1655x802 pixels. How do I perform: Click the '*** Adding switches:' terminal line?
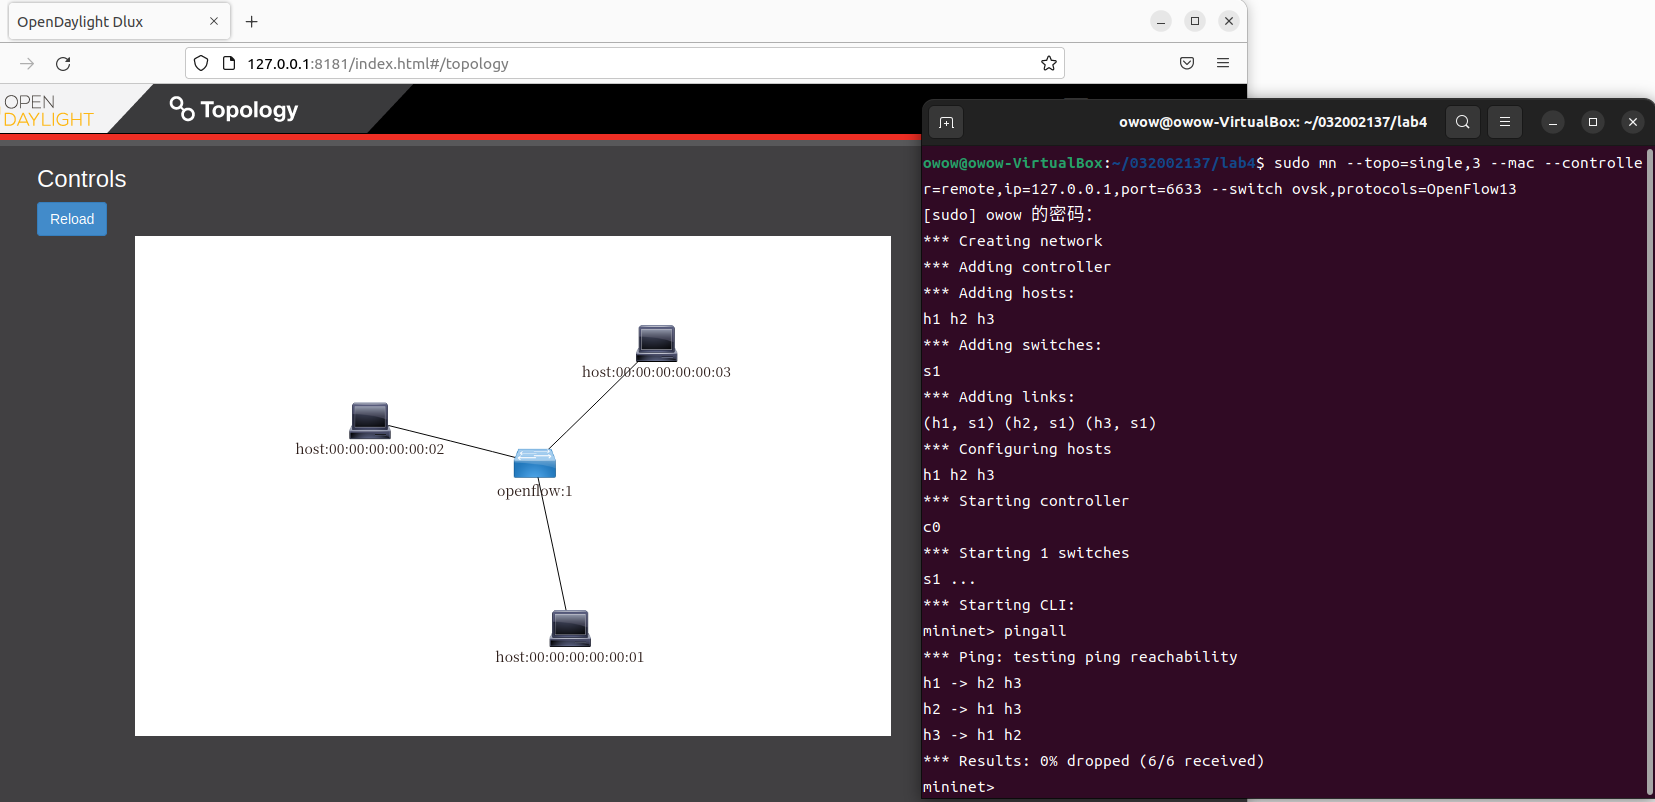coord(1013,345)
